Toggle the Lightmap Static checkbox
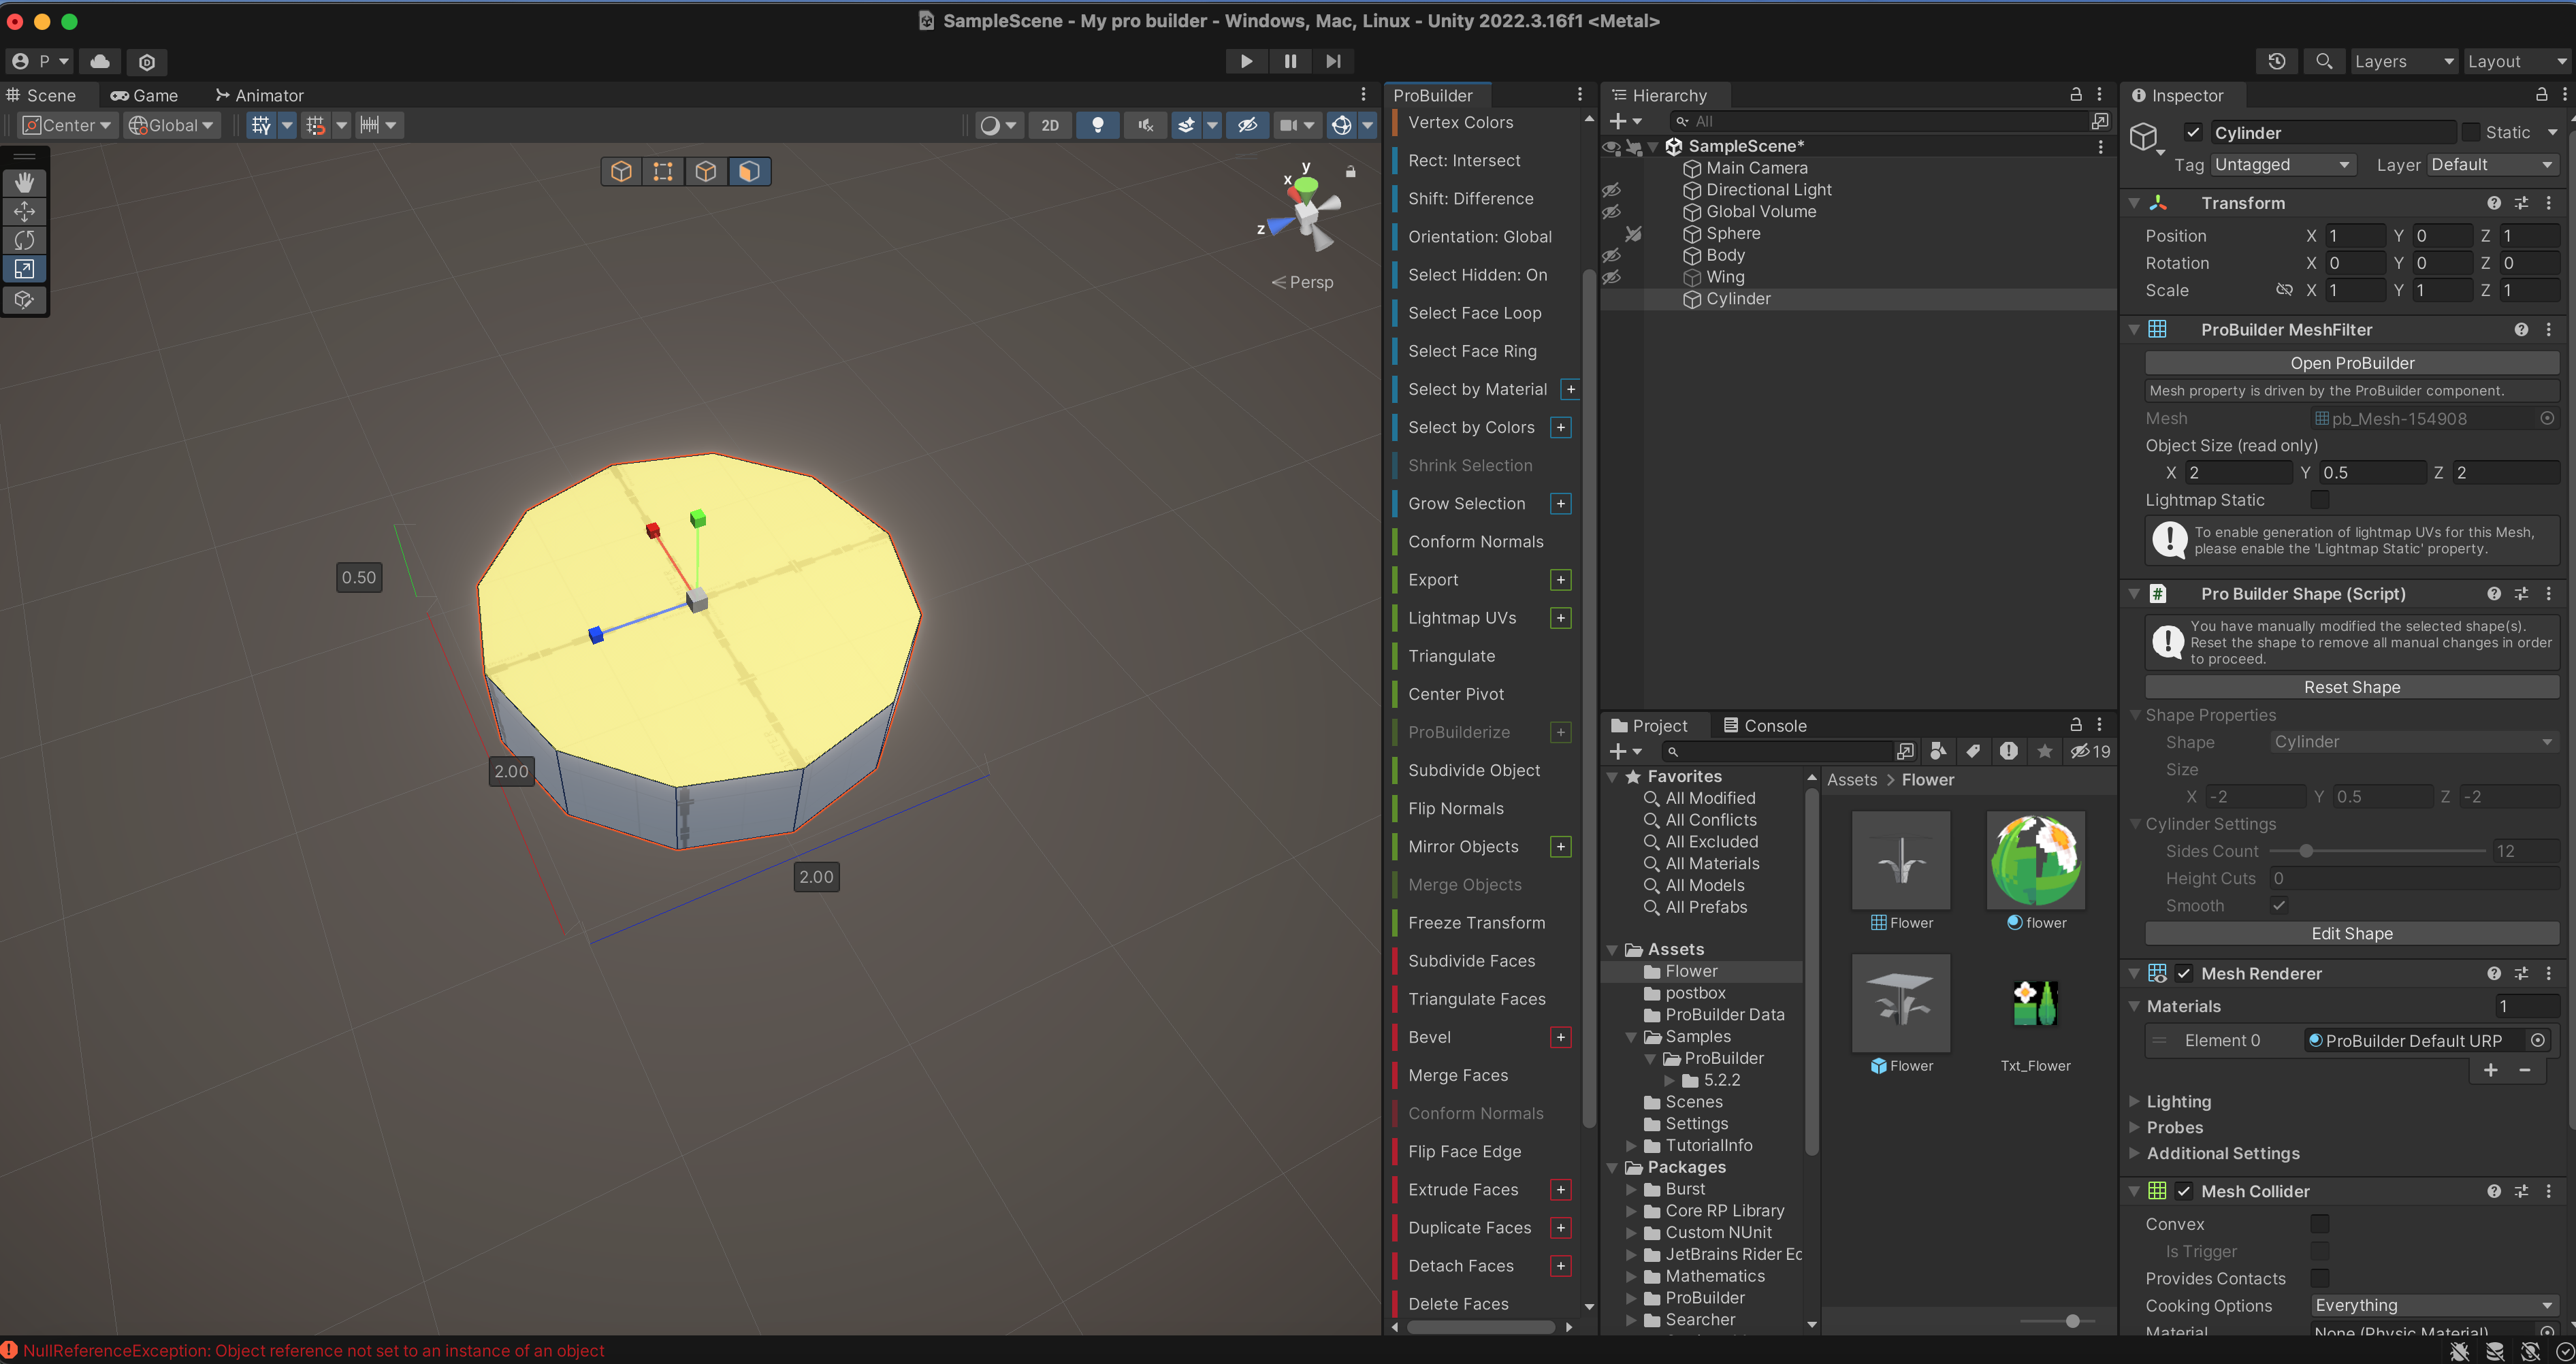This screenshot has width=2576, height=1364. coord(2319,499)
